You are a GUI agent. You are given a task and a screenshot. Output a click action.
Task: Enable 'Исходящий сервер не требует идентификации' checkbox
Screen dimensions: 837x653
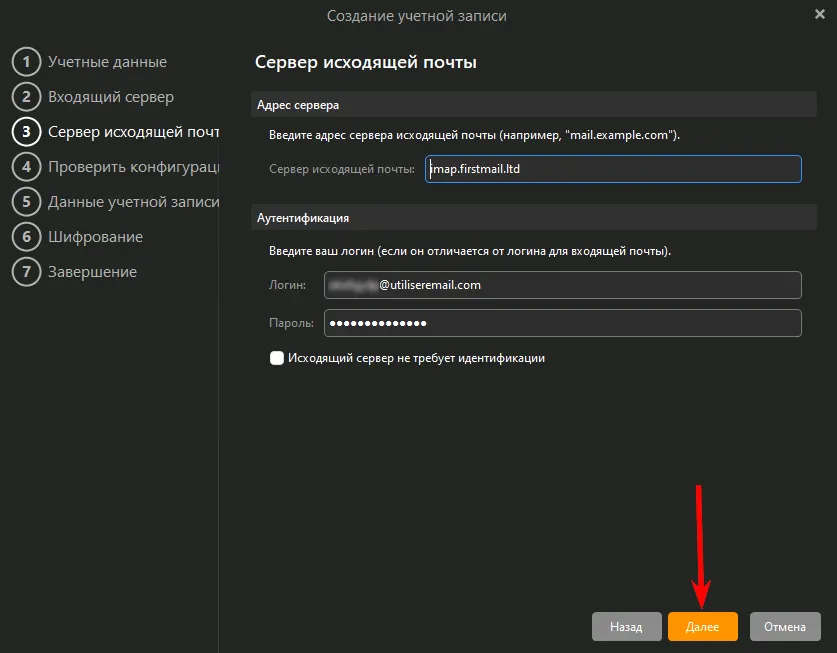click(x=277, y=358)
